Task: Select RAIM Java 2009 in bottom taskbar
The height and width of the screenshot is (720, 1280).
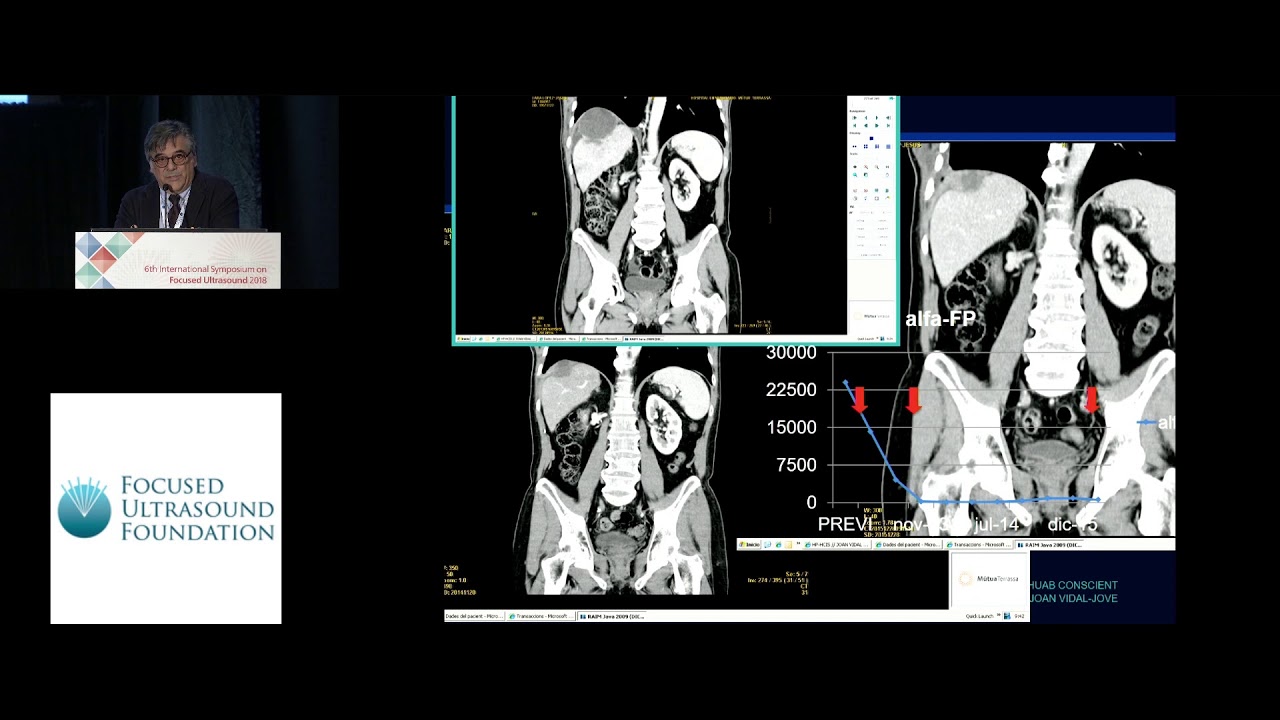Action: coord(612,616)
